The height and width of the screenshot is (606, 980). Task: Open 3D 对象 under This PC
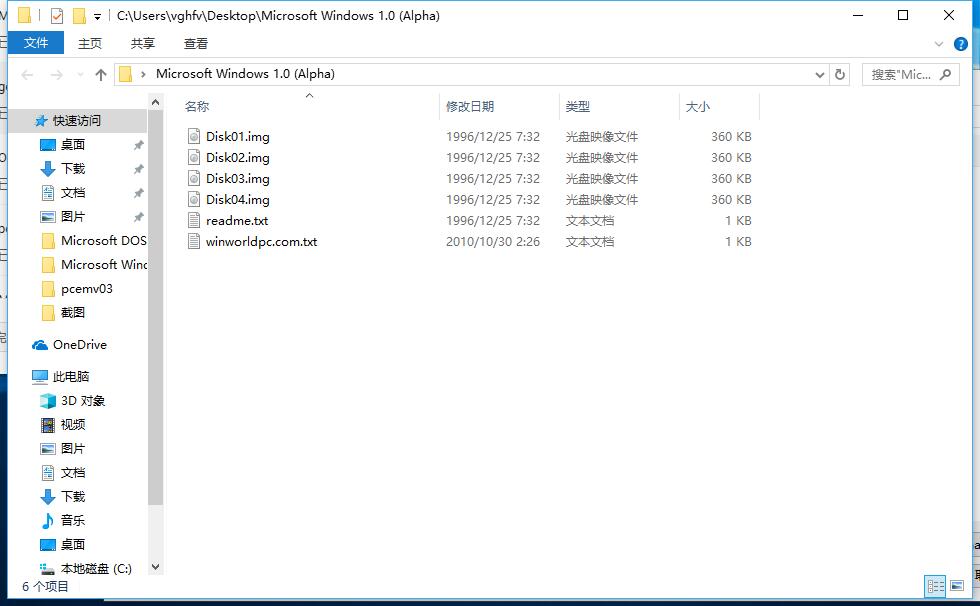[82, 401]
